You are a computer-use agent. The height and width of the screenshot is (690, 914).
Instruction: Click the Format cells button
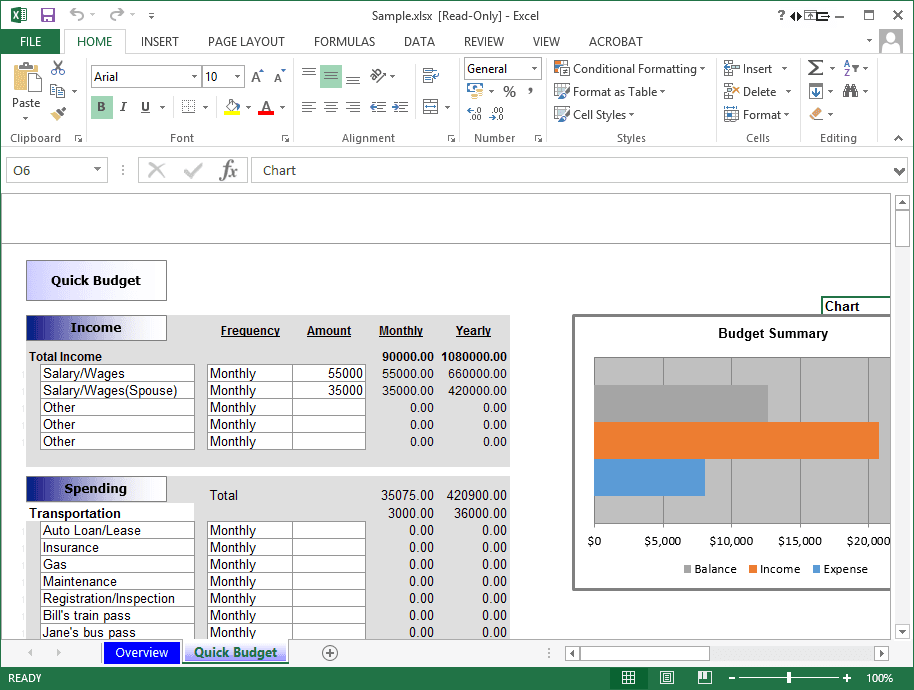pyautogui.click(x=757, y=115)
